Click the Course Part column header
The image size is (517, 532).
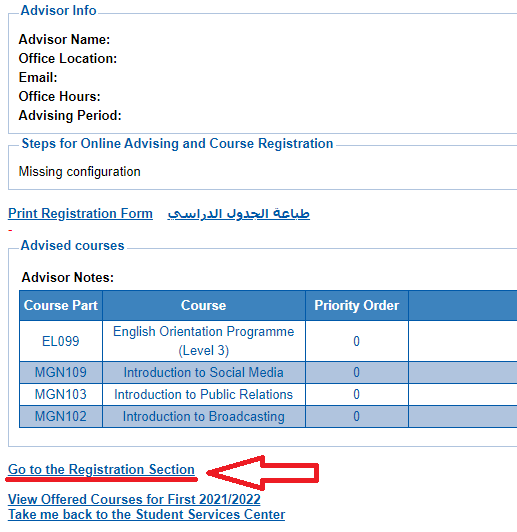[61, 305]
